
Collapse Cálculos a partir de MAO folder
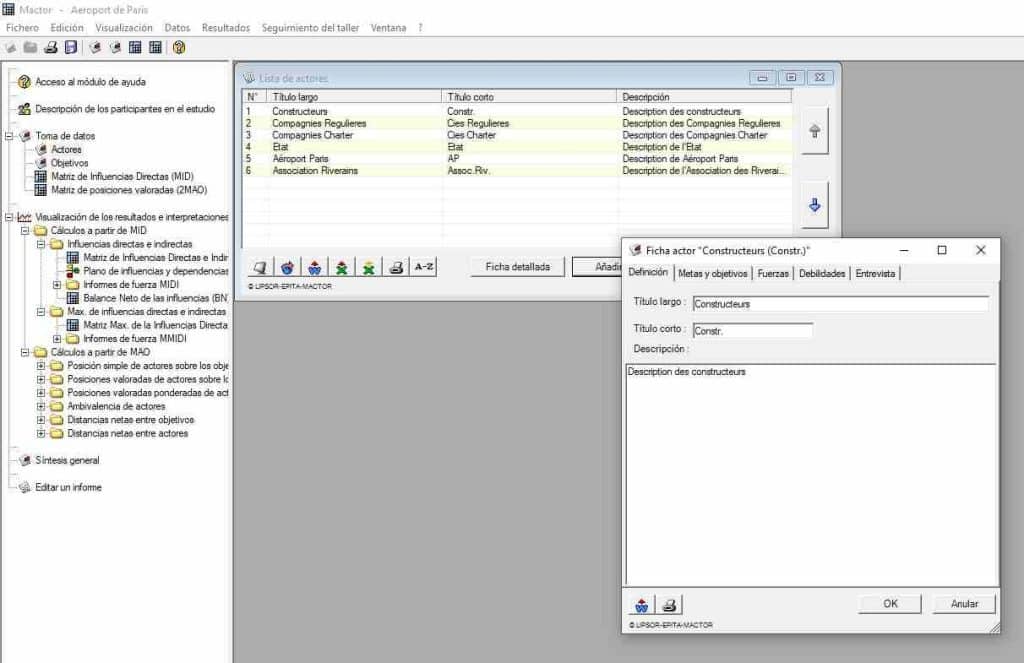coord(25,352)
